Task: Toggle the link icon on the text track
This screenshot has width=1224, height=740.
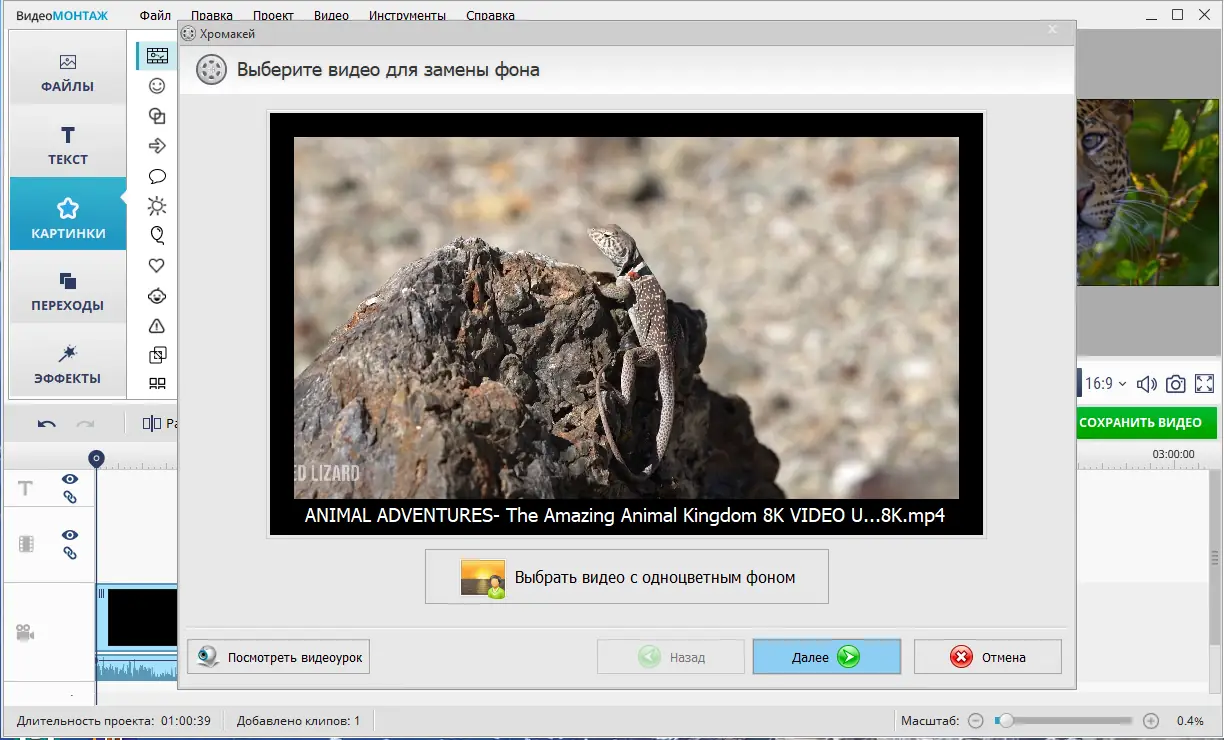Action: [70, 497]
